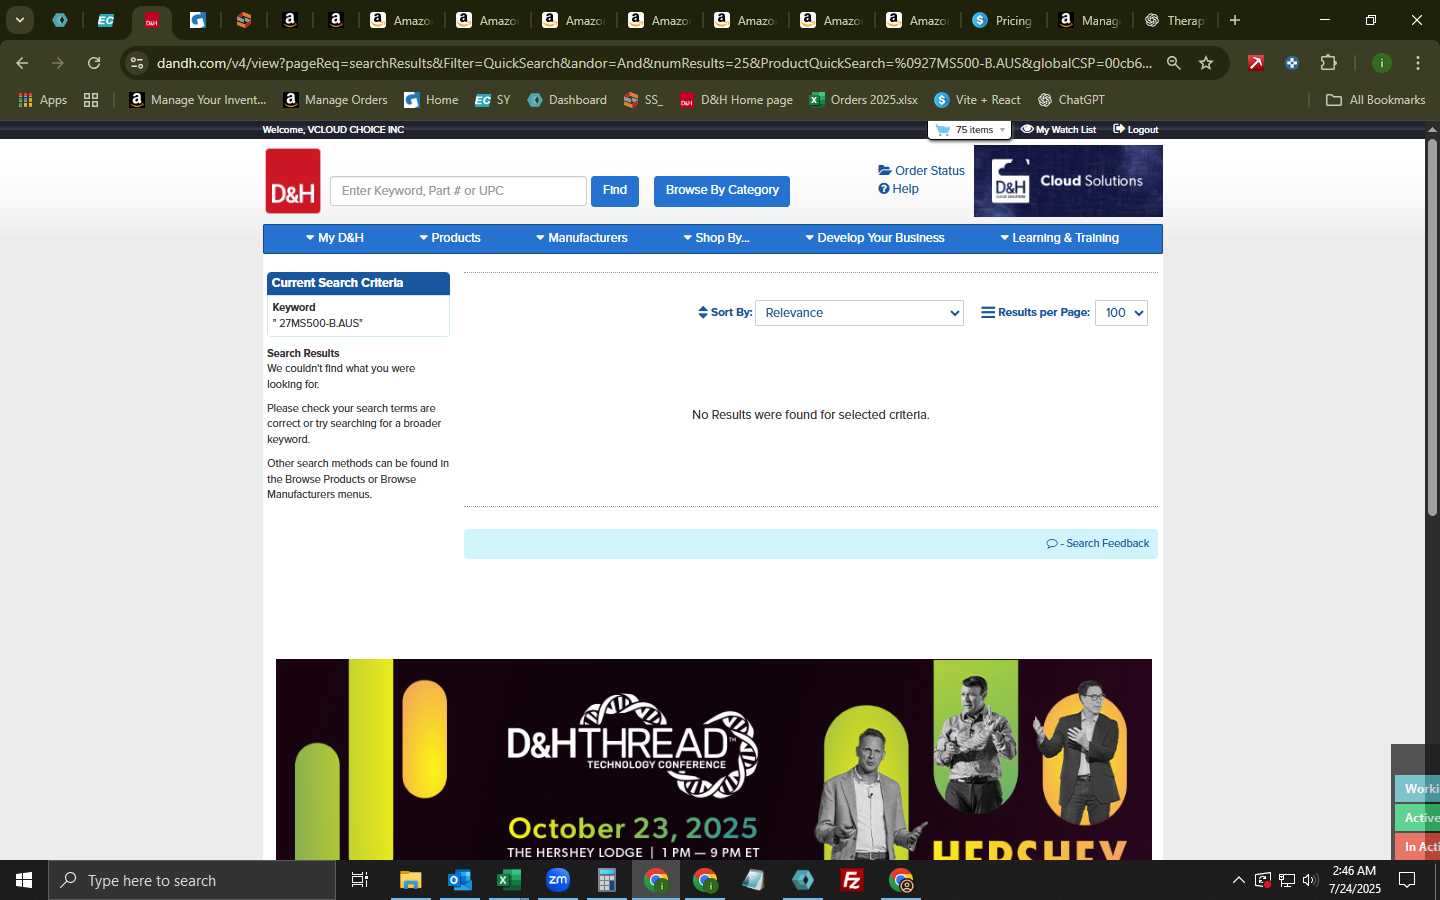Image resolution: width=1440 pixels, height=900 pixels.
Task: Open Outlook from the taskbar
Action: 460,880
